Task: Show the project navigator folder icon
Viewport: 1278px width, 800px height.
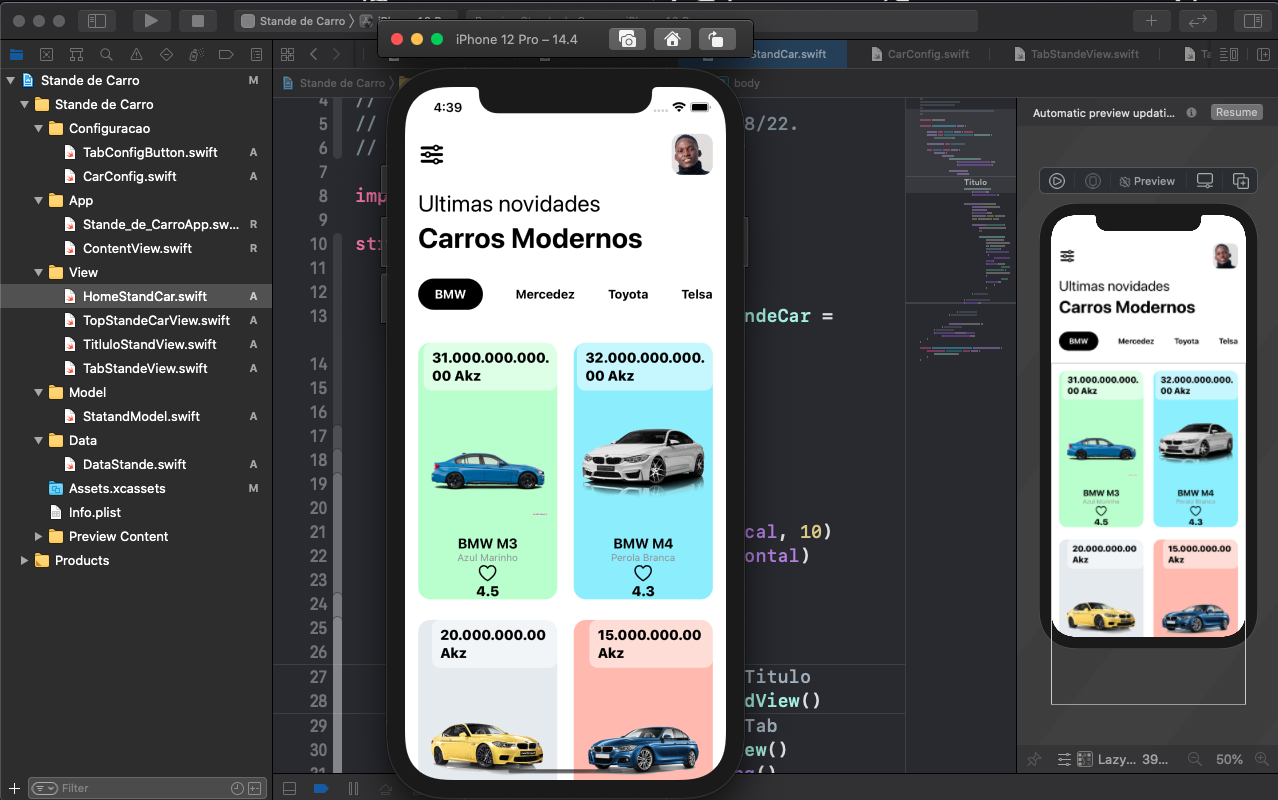Action: 16,54
